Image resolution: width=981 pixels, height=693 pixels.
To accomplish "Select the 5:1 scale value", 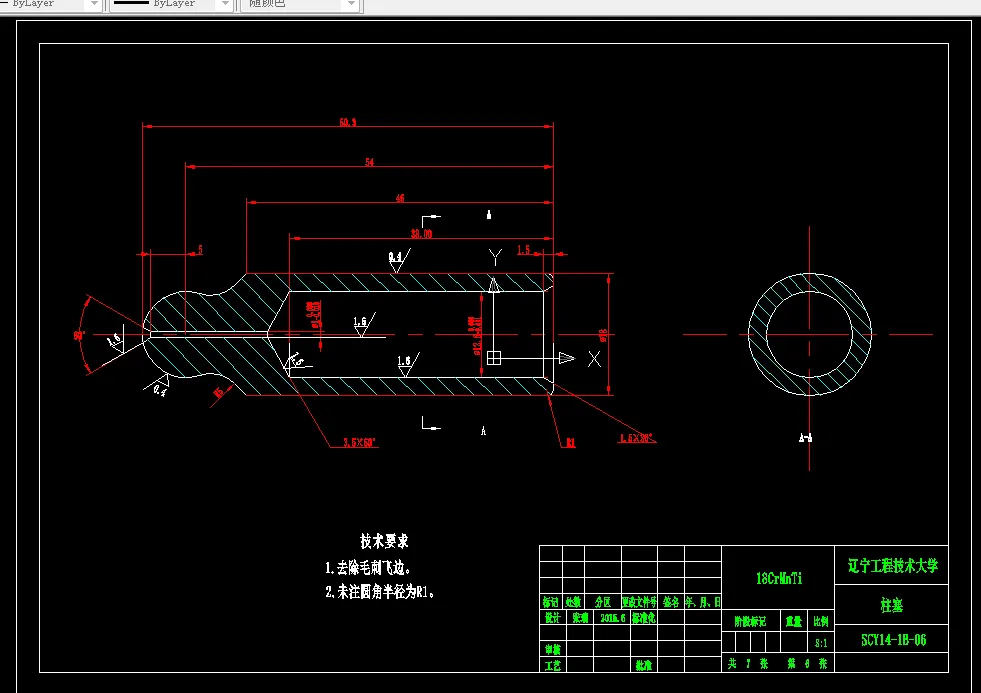I will click(x=821, y=643).
